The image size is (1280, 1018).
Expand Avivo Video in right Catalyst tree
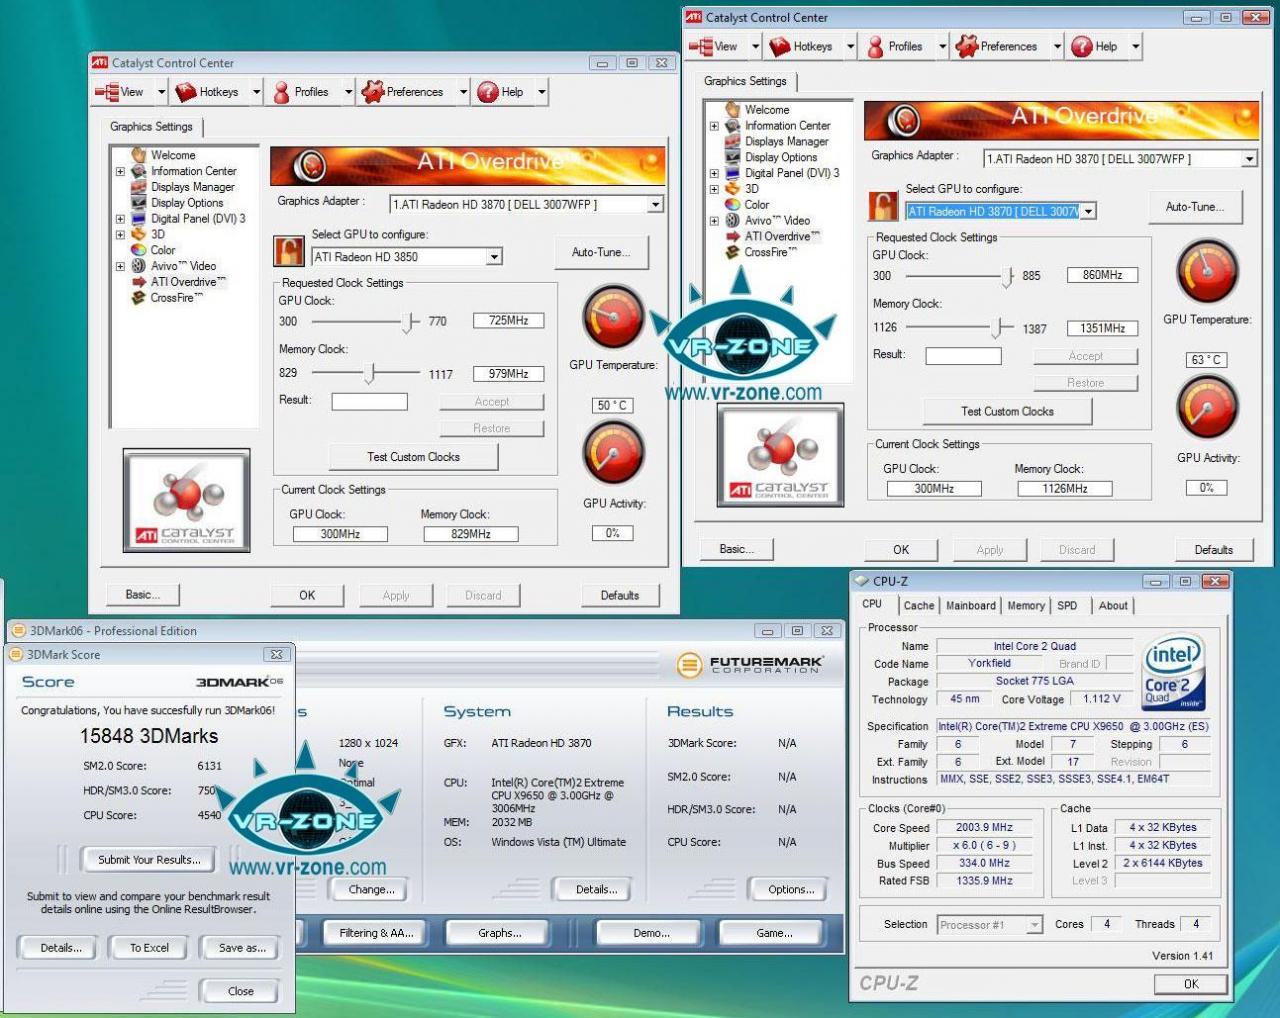(714, 221)
